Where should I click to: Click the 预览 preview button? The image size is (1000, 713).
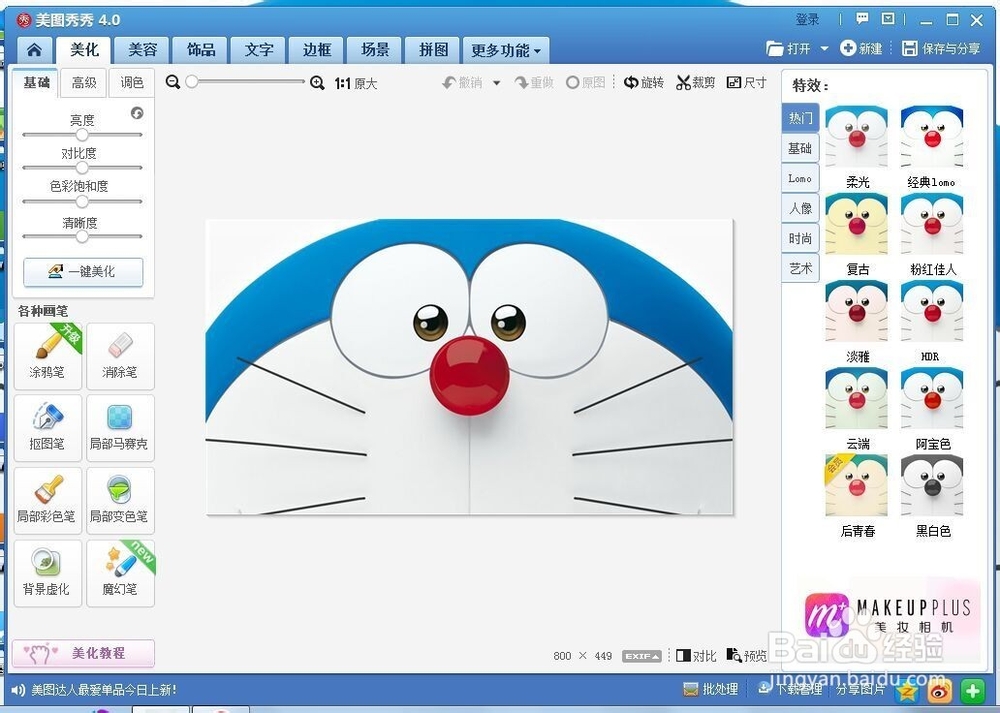(747, 656)
